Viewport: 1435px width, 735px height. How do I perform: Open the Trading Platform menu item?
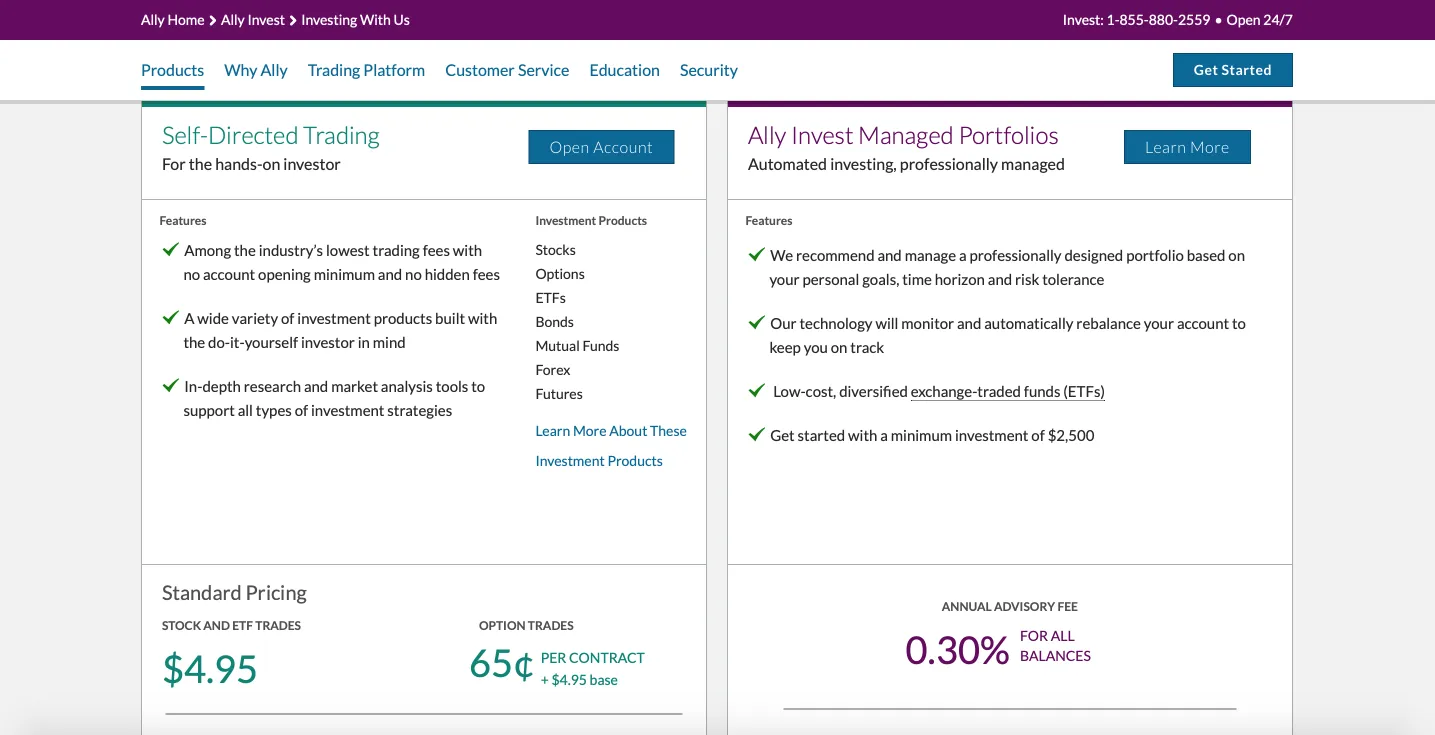[366, 70]
